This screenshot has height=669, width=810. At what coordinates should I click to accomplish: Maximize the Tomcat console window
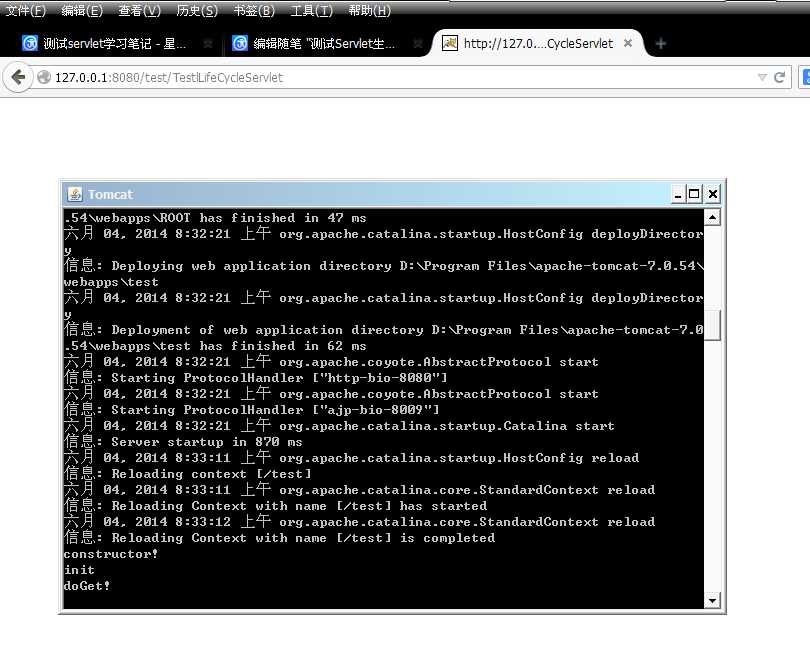coord(694,194)
